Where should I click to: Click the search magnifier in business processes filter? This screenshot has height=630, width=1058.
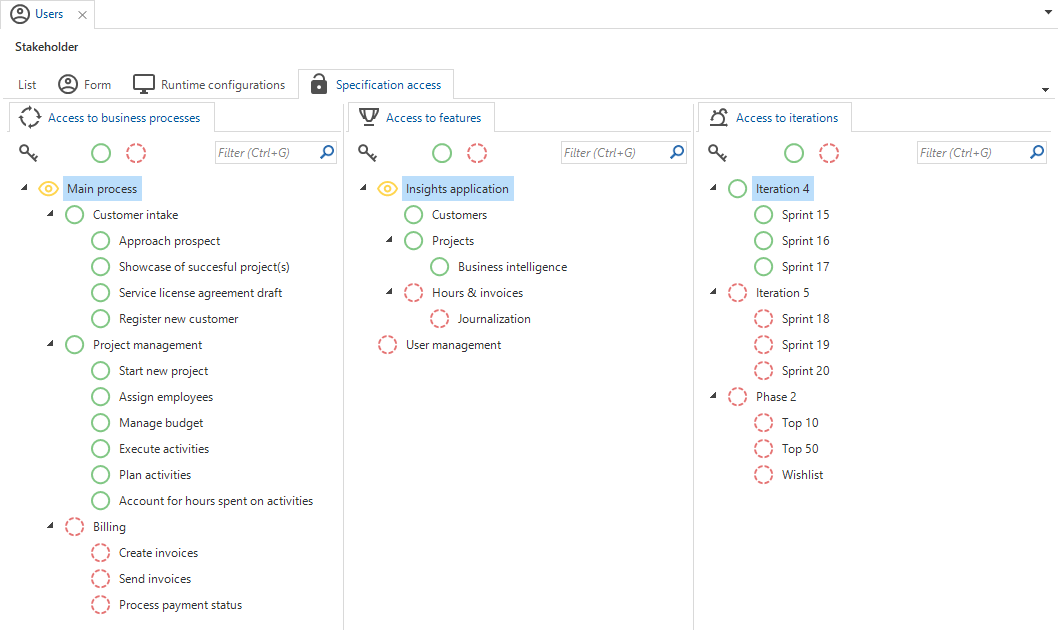pos(326,153)
